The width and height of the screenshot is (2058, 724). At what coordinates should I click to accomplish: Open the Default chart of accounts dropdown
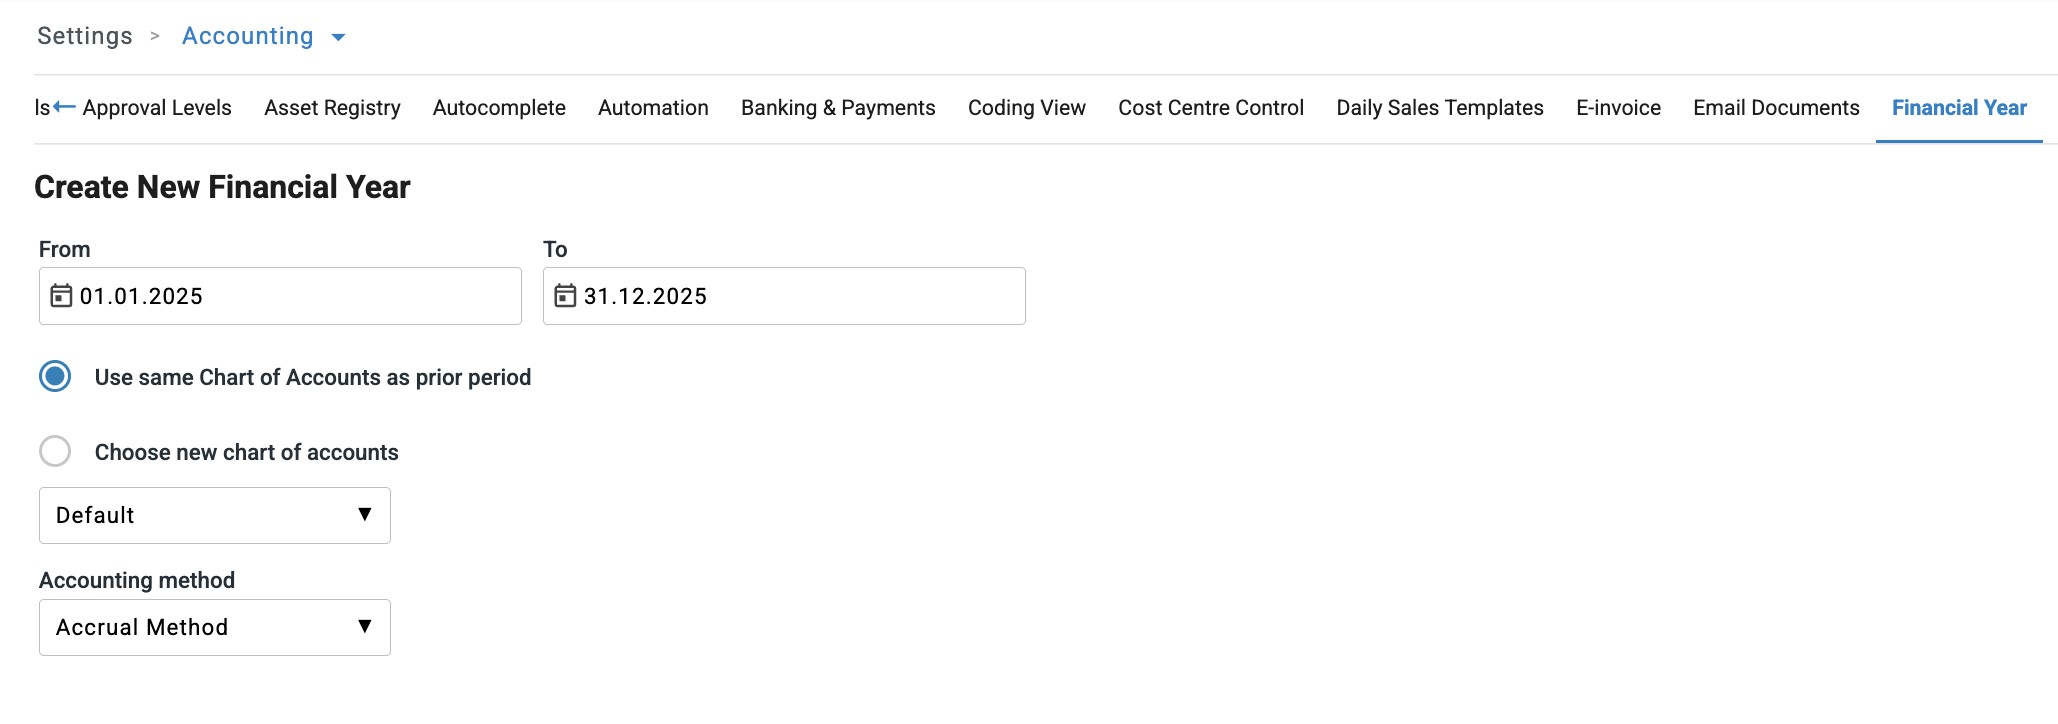214,516
